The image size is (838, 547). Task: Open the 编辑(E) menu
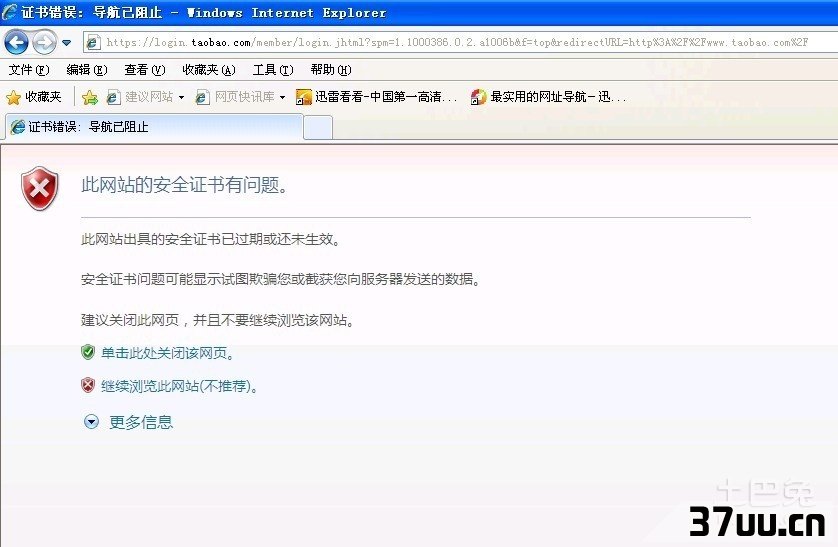click(87, 70)
